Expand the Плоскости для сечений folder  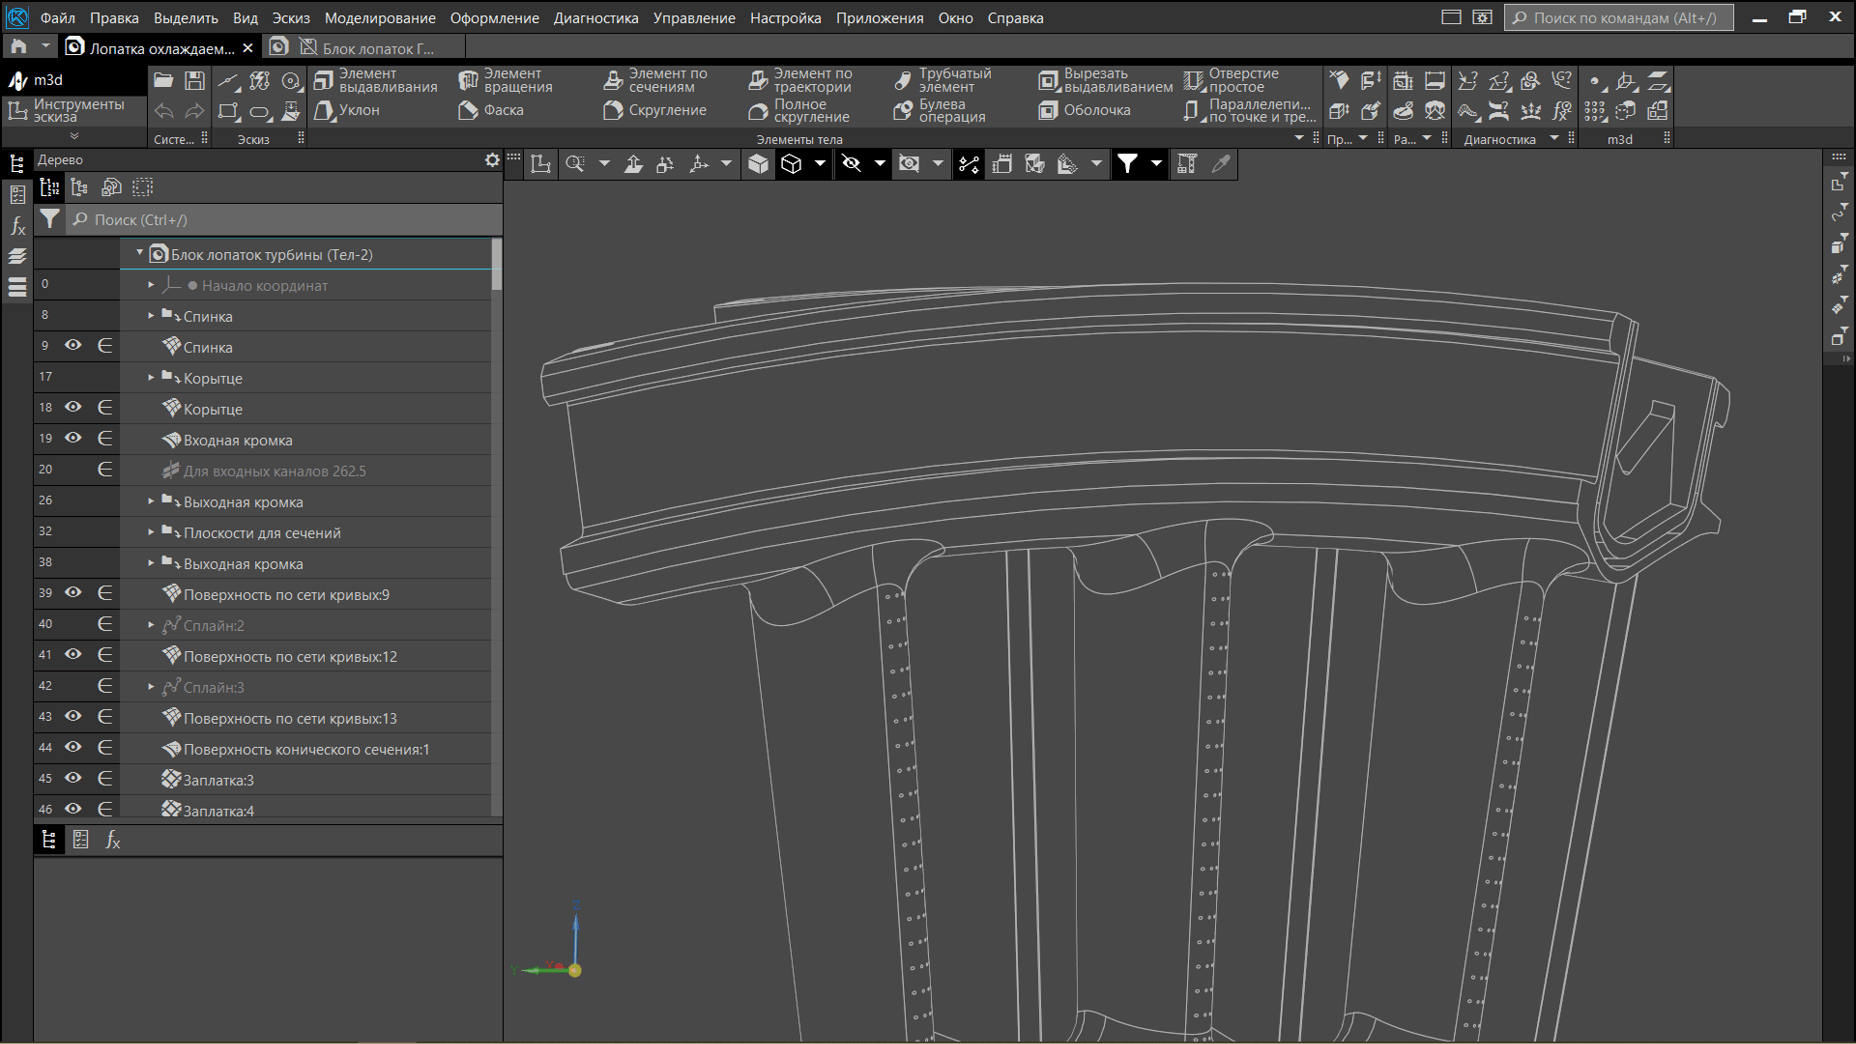[151, 532]
